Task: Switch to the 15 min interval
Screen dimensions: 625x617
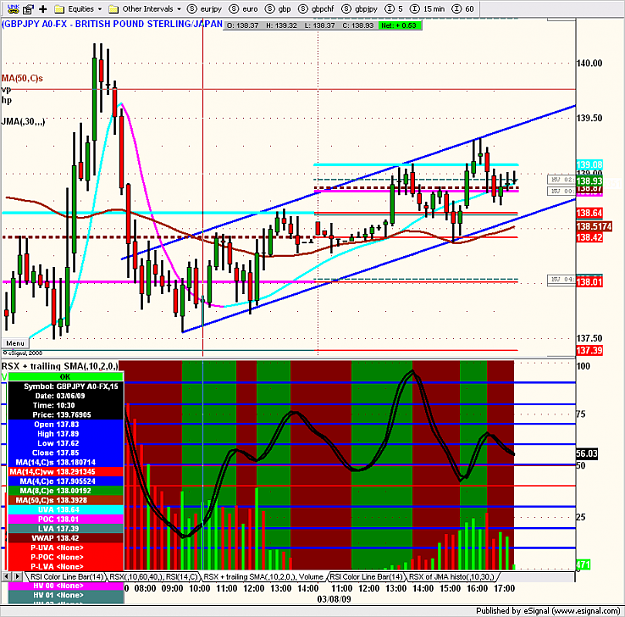Action: click(427, 9)
